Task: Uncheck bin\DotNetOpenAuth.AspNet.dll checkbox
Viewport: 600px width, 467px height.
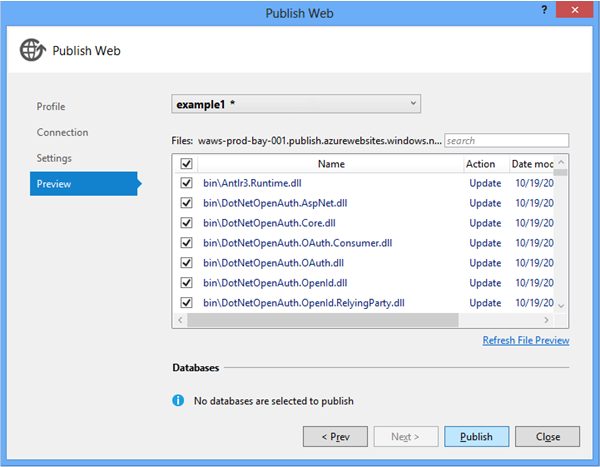Action: (186, 203)
